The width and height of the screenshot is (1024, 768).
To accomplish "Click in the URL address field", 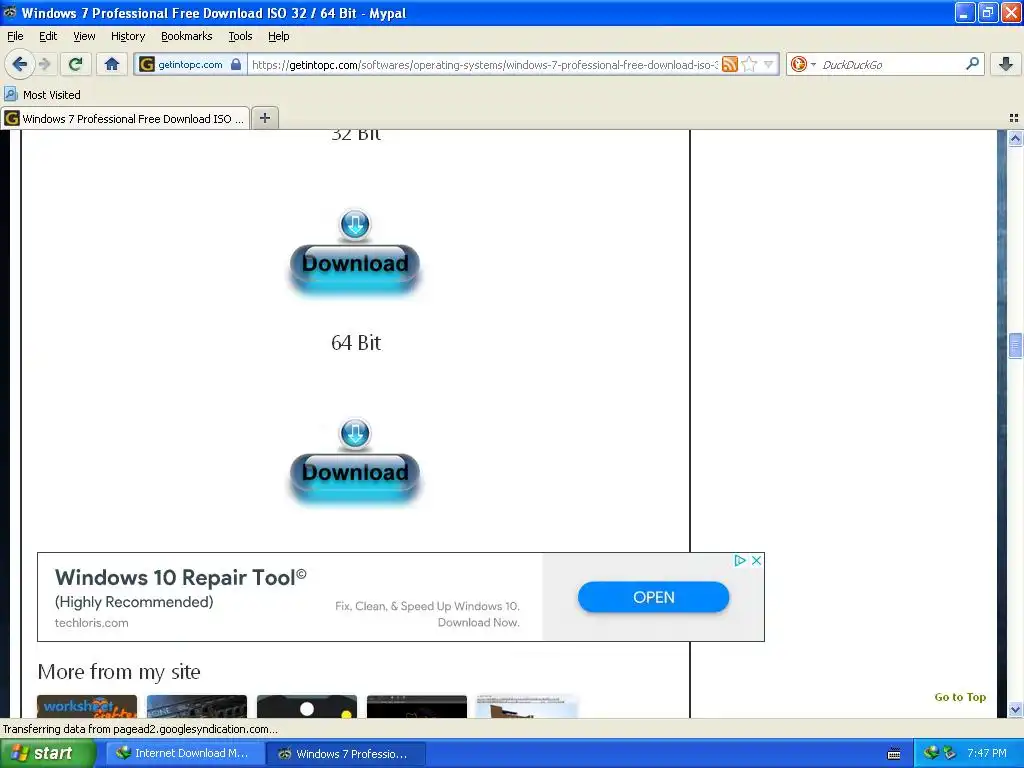I will click(484, 64).
